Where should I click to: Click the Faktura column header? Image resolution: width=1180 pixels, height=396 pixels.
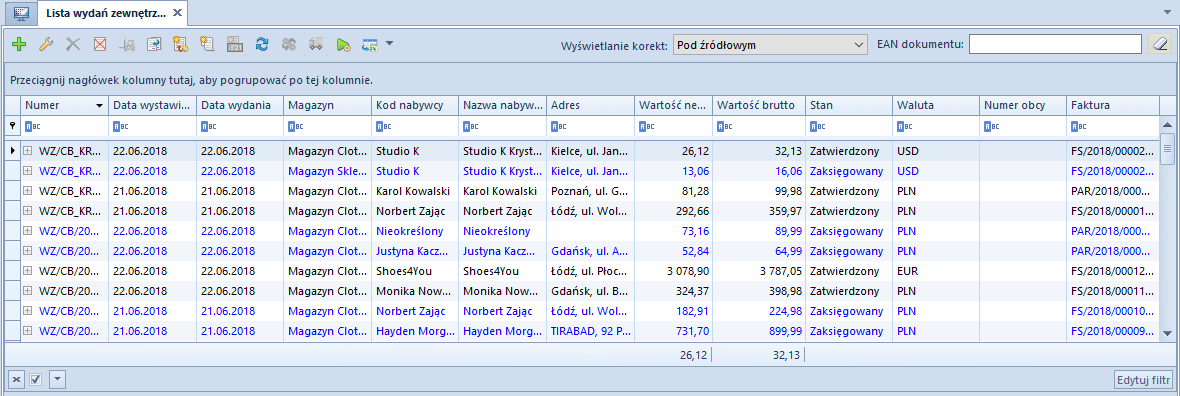(x=1113, y=105)
